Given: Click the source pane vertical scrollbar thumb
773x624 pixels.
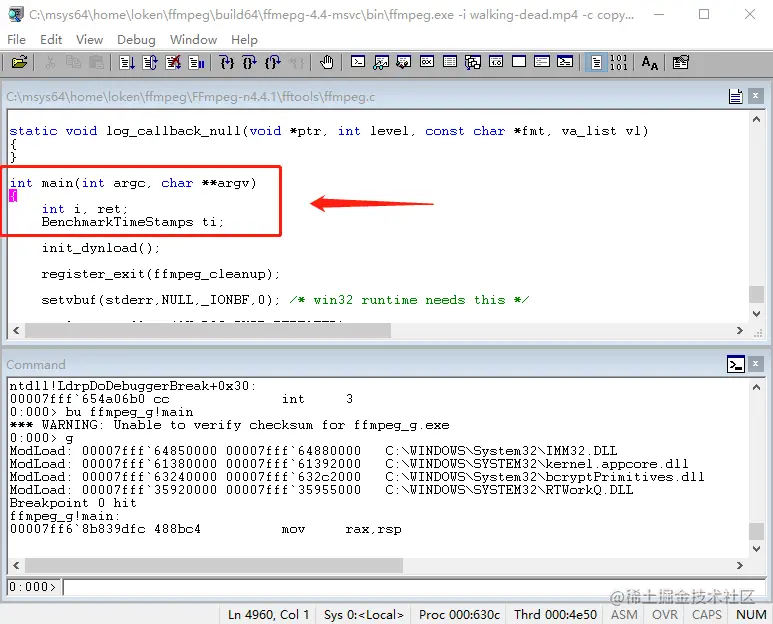Looking at the screenshot, I should (x=756, y=294).
